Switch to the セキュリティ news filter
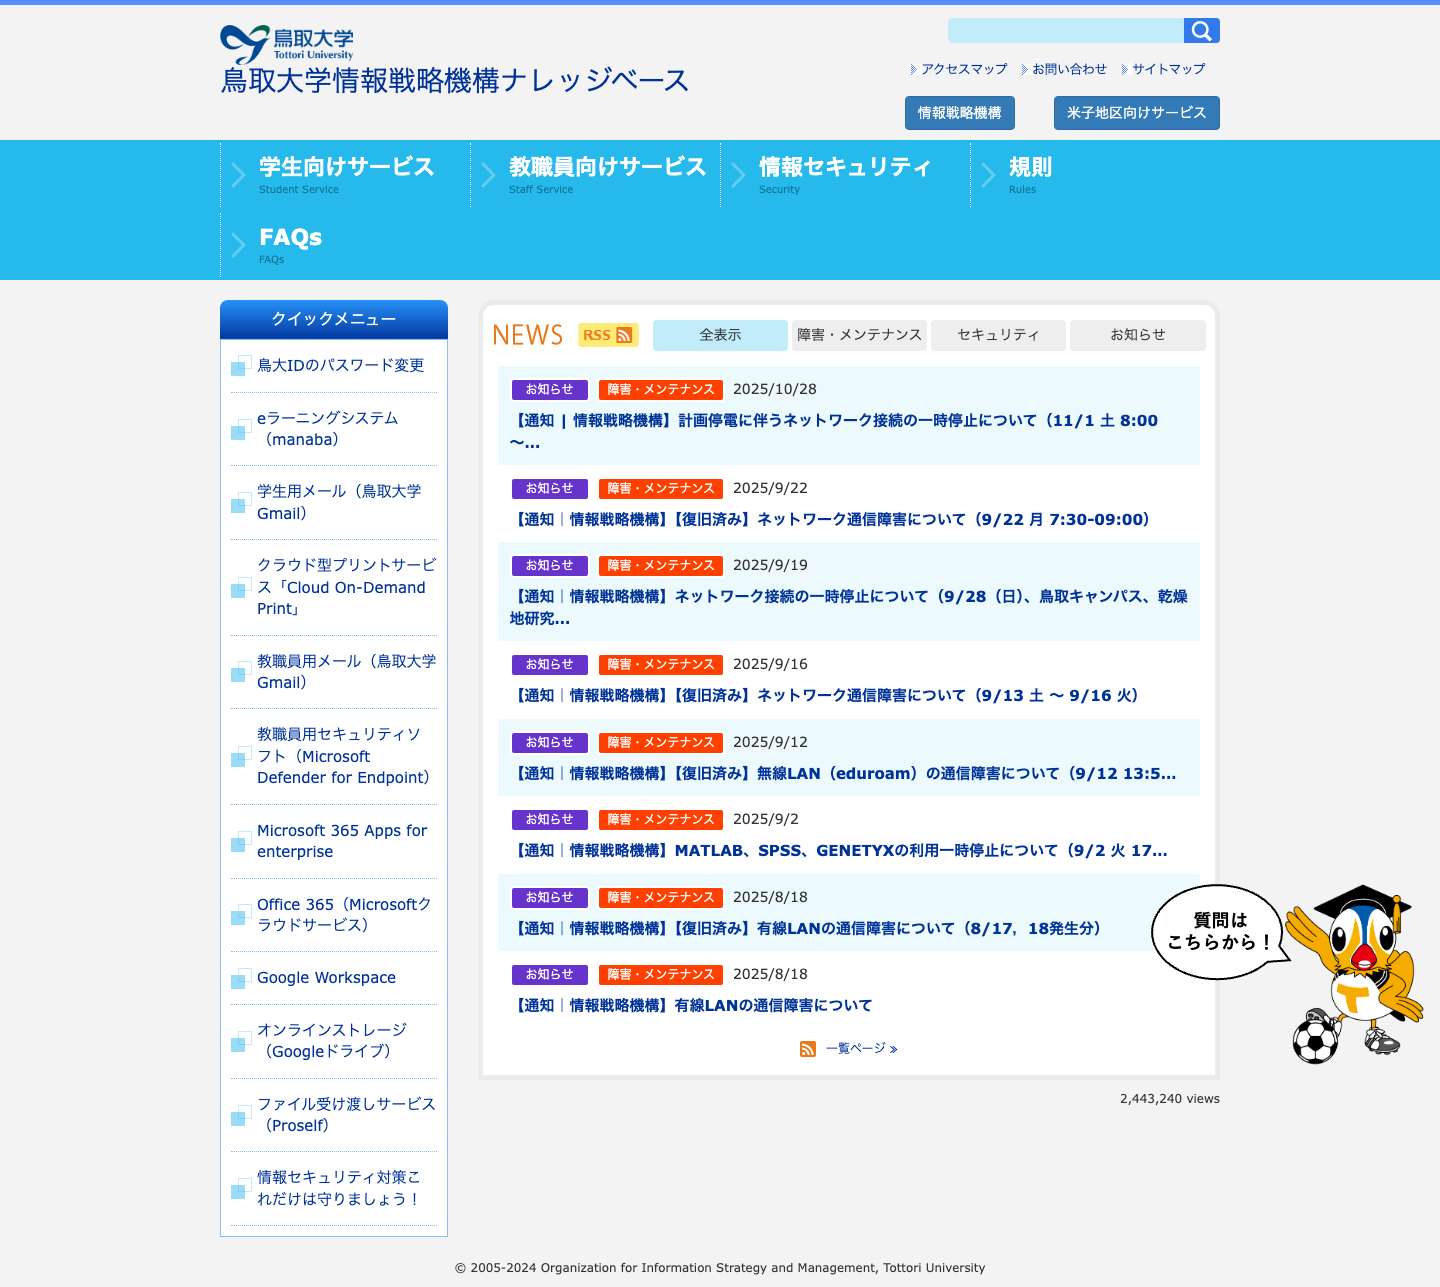 [998, 335]
